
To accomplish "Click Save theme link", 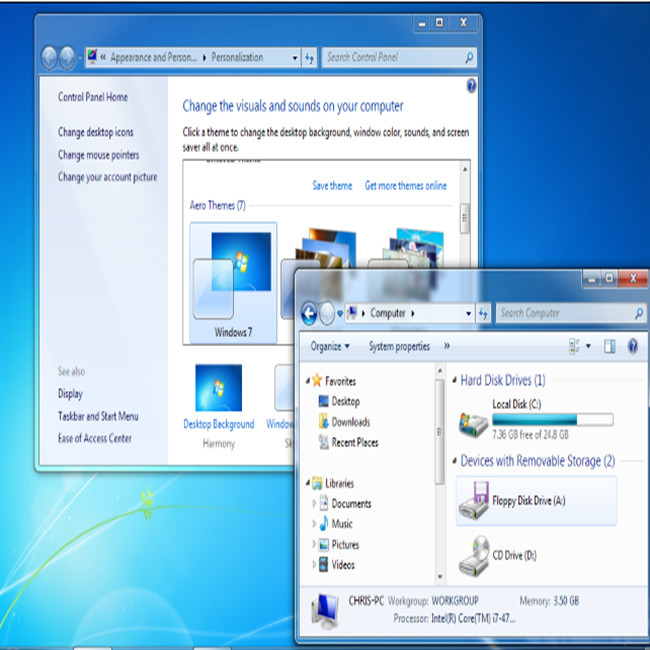I will click(332, 185).
